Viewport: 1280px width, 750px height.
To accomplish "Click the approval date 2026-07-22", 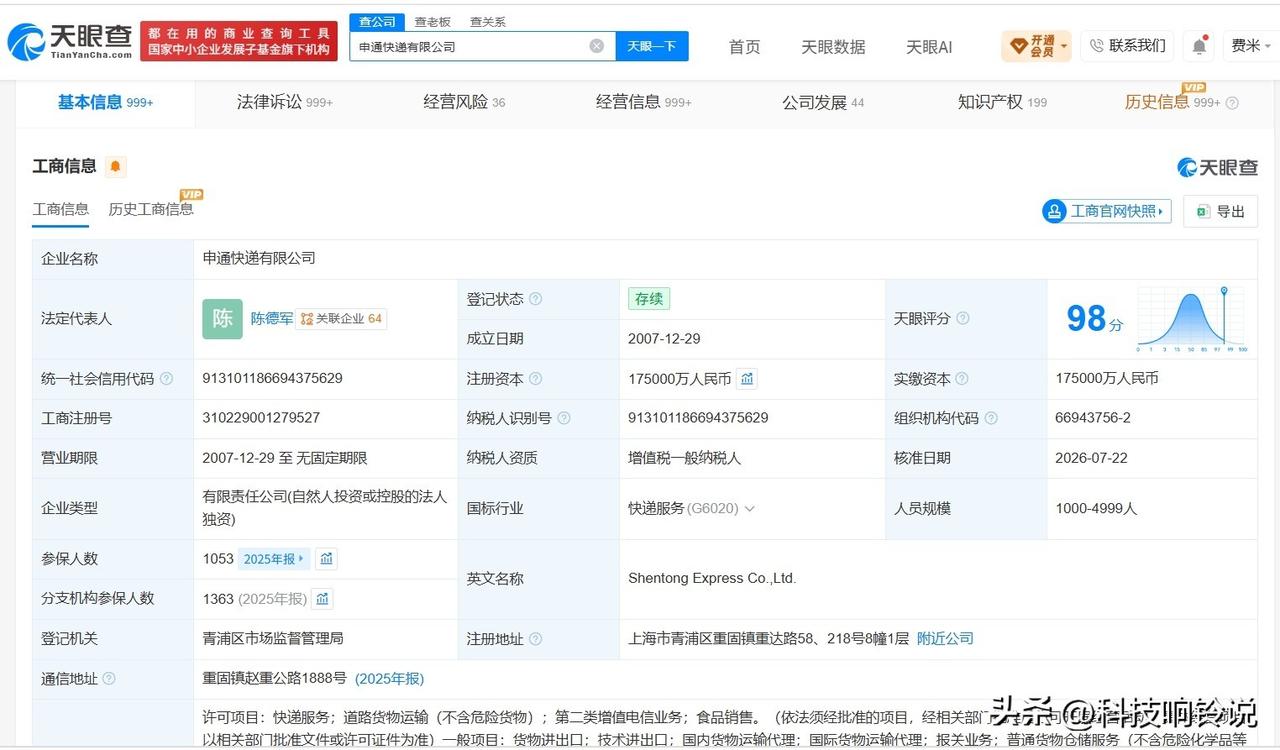I will point(1091,458).
